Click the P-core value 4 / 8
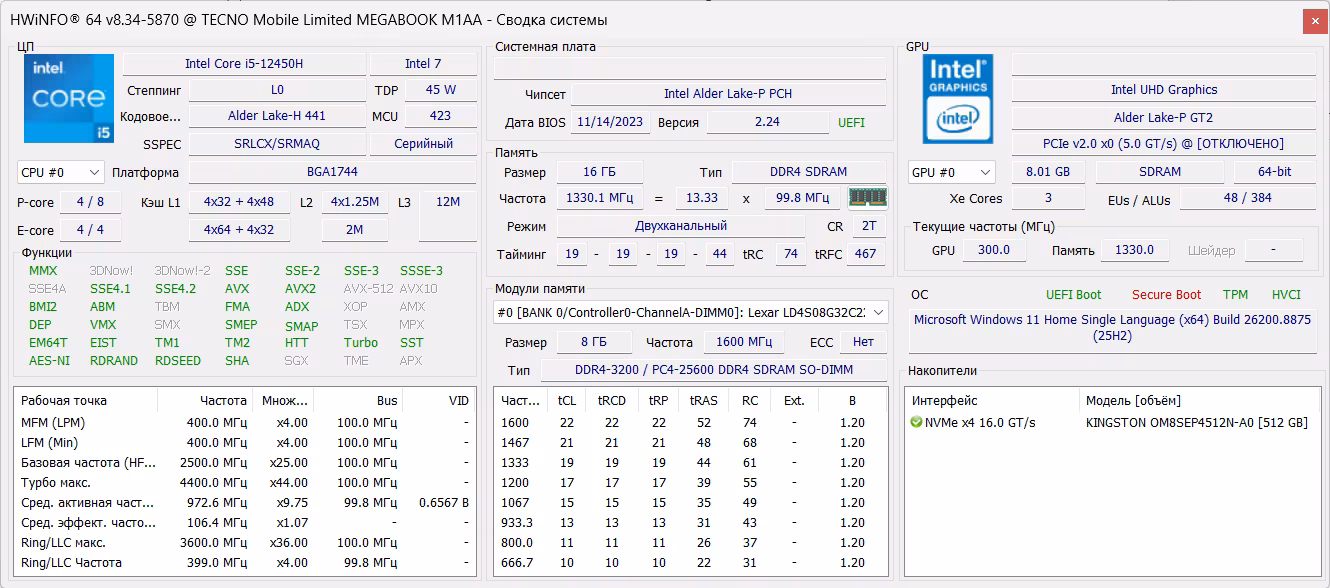The width and height of the screenshot is (1330, 588). (x=90, y=202)
